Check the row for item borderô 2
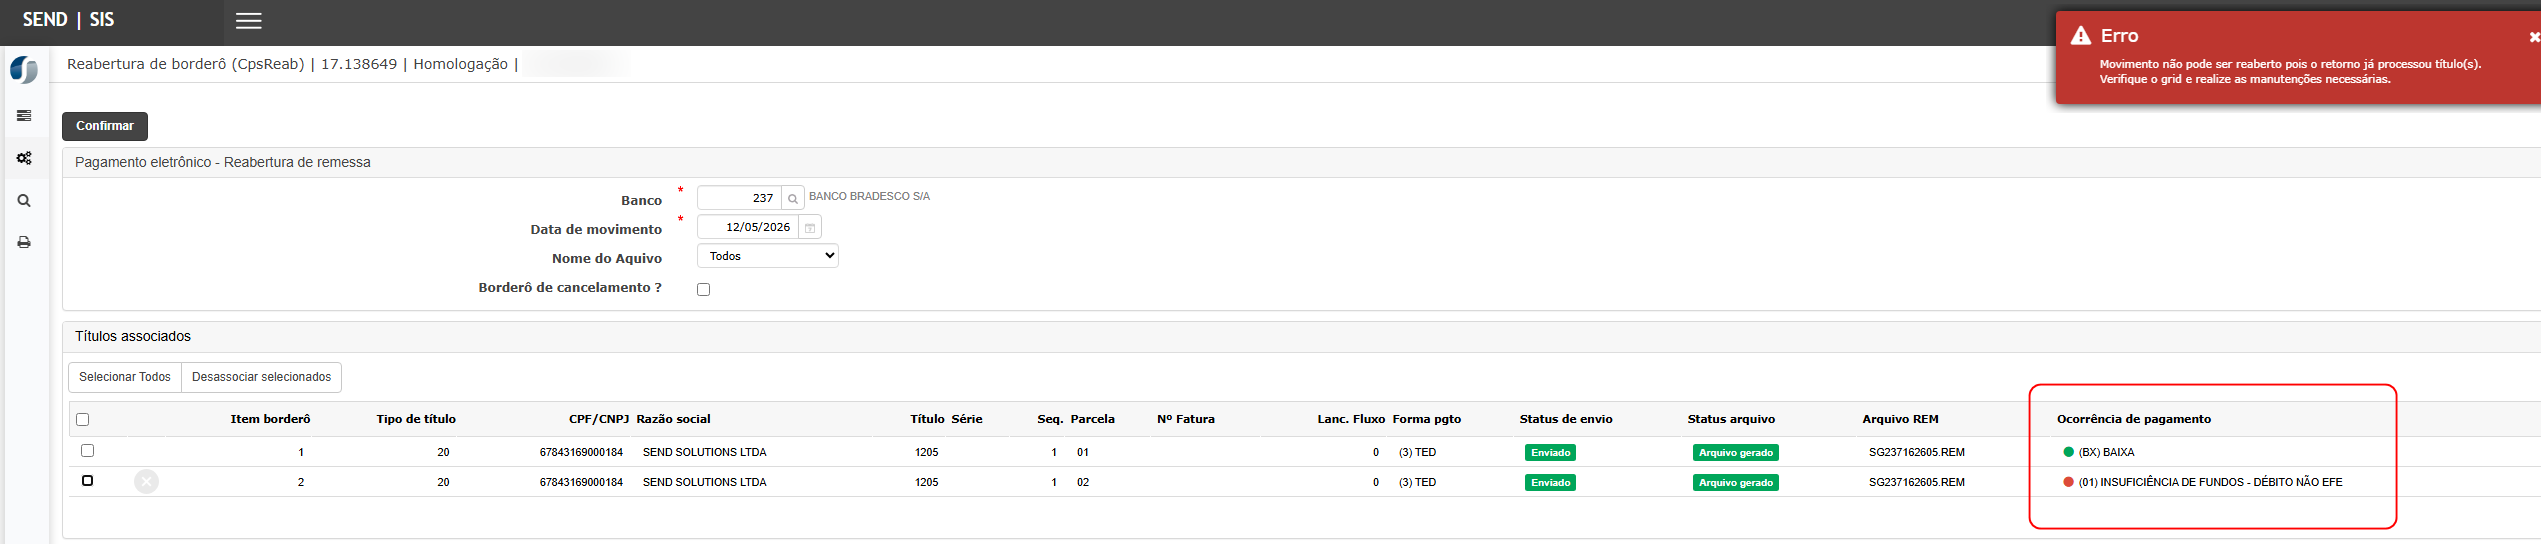 88,481
